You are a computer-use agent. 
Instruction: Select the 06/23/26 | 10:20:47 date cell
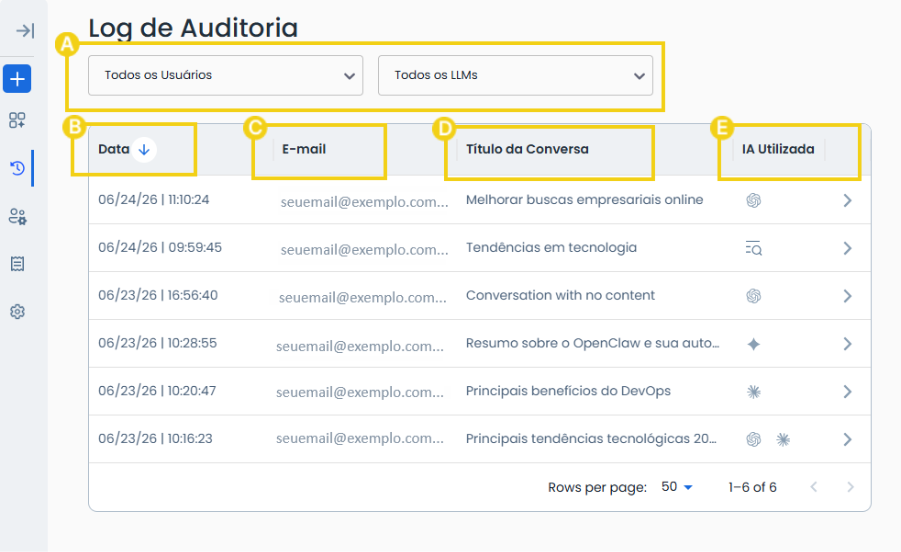tap(157, 391)
